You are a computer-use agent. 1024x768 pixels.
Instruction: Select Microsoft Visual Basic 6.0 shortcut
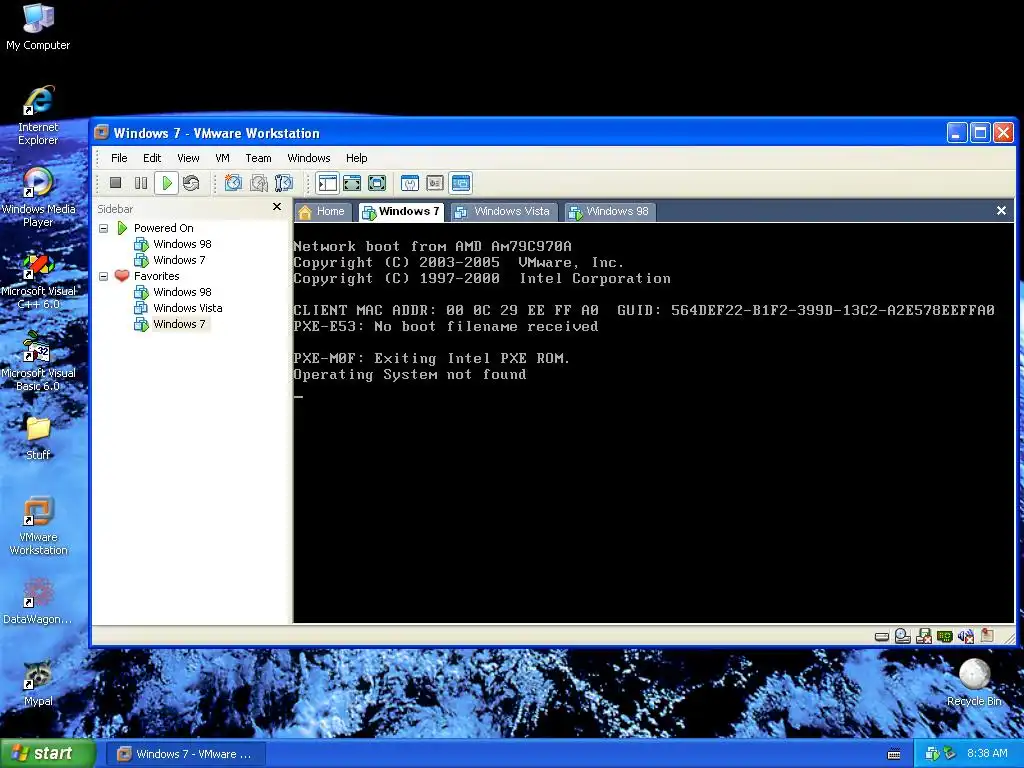tap(38, 361)
